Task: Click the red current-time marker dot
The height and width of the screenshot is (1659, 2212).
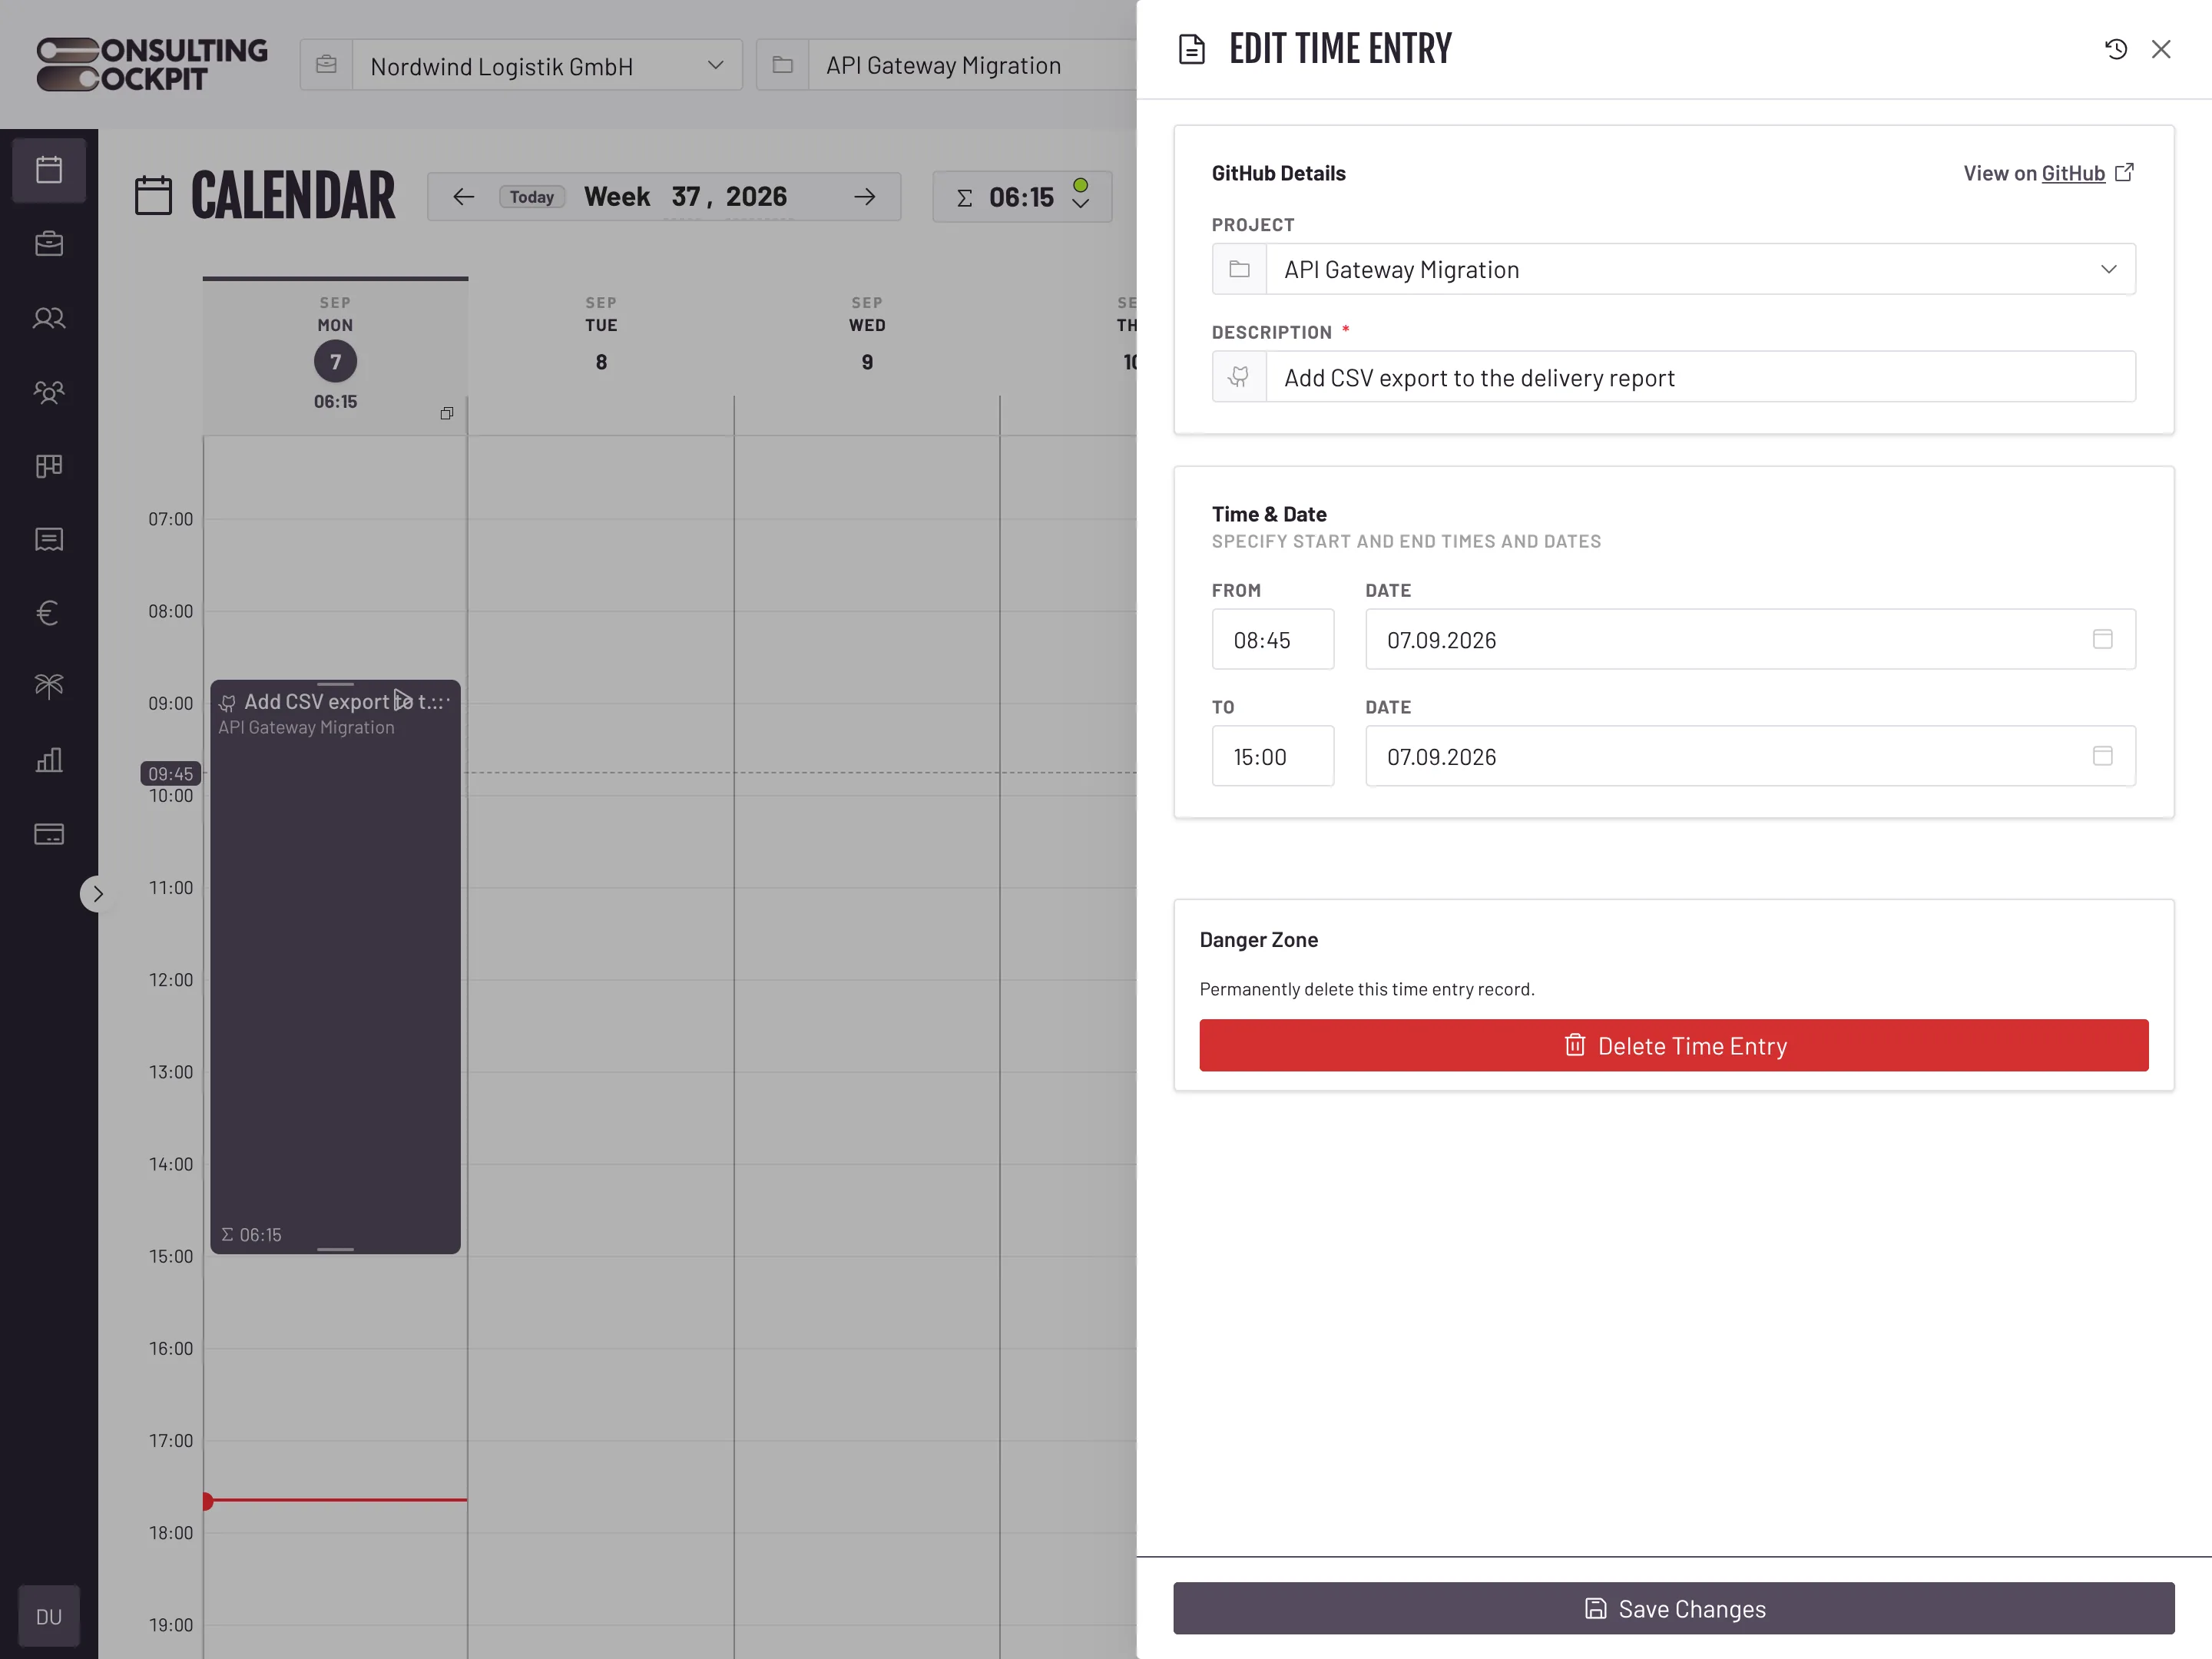Action: 207,1501
